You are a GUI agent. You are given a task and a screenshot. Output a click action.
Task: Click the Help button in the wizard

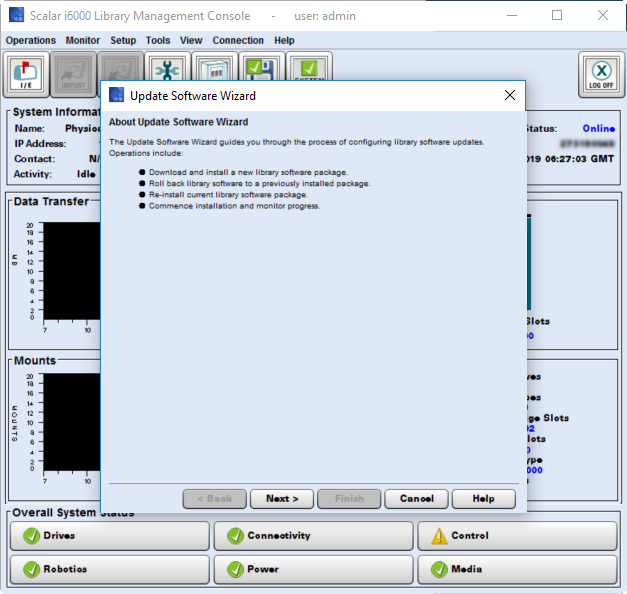[483, 499]
